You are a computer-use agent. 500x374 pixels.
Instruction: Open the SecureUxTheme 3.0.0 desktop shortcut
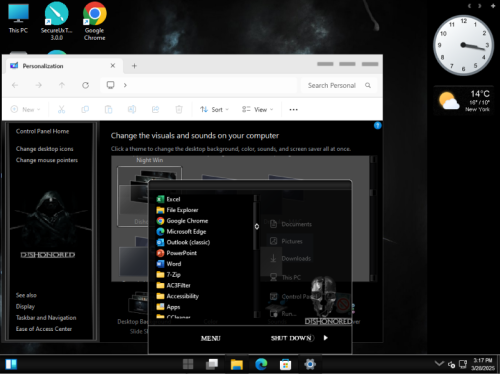point(56,21)
